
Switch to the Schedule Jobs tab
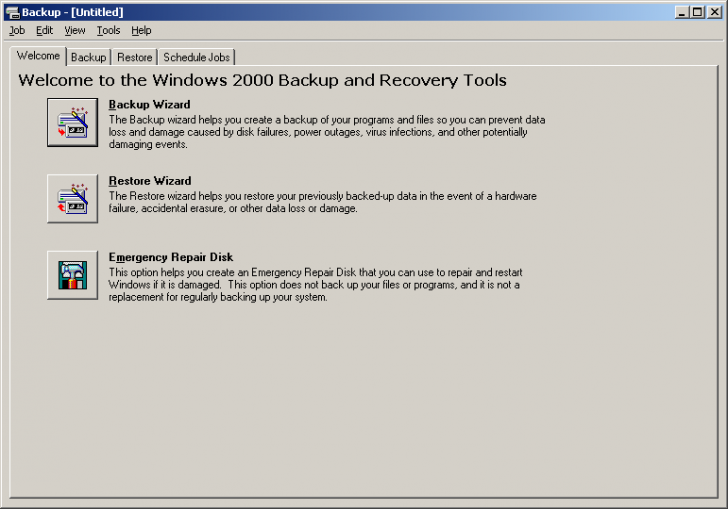196,58
